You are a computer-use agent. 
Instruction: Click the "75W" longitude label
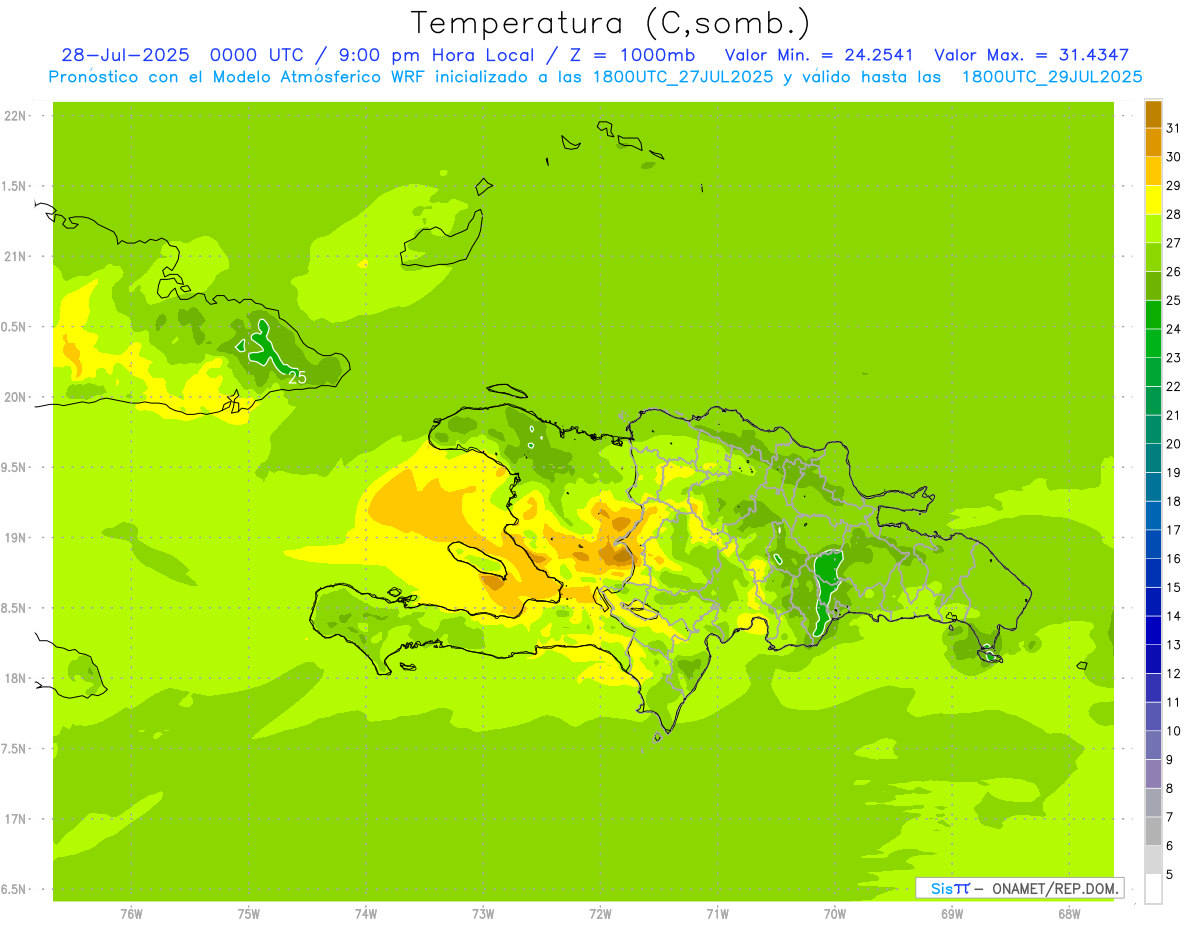(x=248, y=913)
